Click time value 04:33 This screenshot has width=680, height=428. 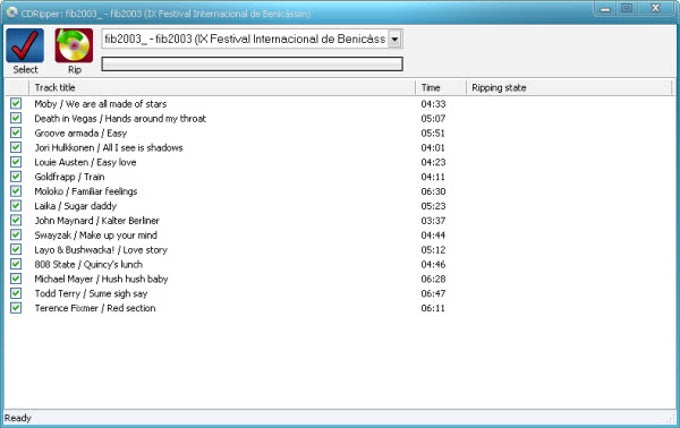point(433,104)
